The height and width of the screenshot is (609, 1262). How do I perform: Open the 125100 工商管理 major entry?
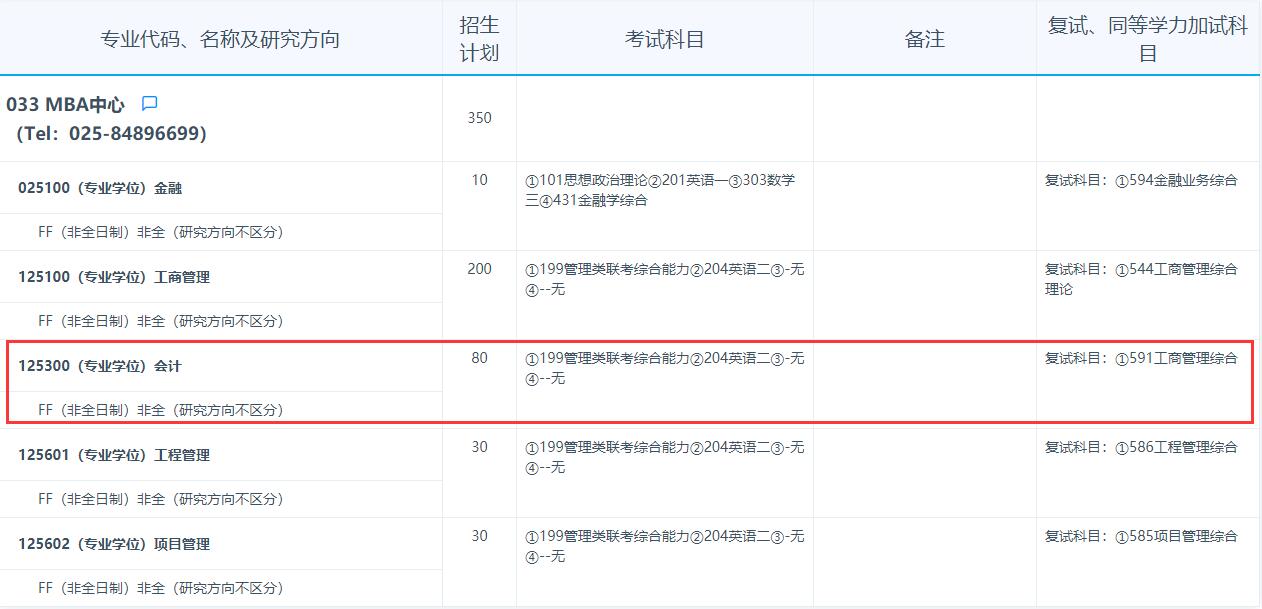pyautogui.click(x=114, y=277)
